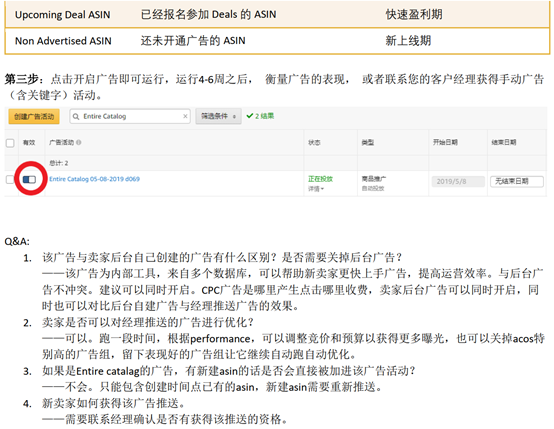Image resolution: width=554 pixels, height=429 pixels.
Task: Click the bold 第三步 step label
Action: (22, 79)
